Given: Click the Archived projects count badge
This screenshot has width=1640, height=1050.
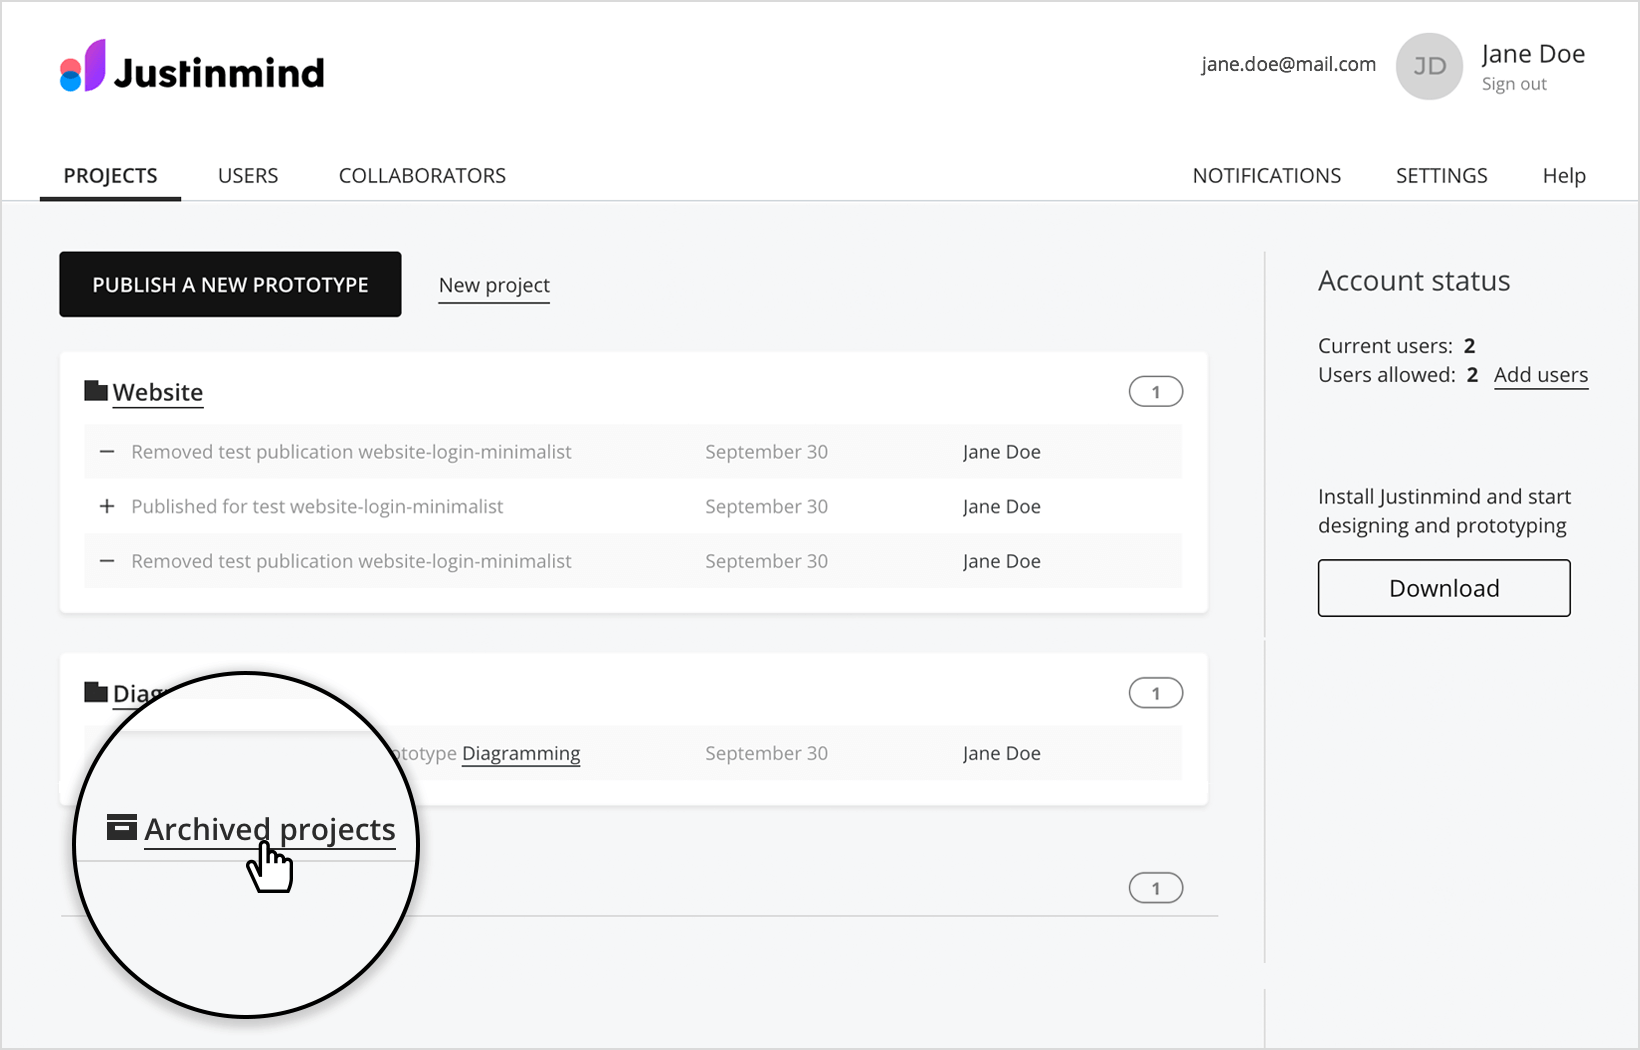Looking at the screenshot, I should point(1156,888).
